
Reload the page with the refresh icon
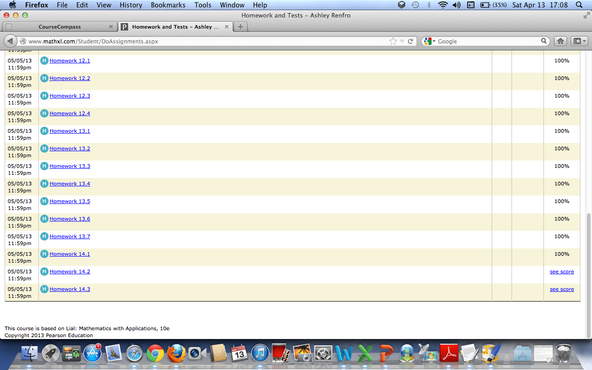point(410,41)
